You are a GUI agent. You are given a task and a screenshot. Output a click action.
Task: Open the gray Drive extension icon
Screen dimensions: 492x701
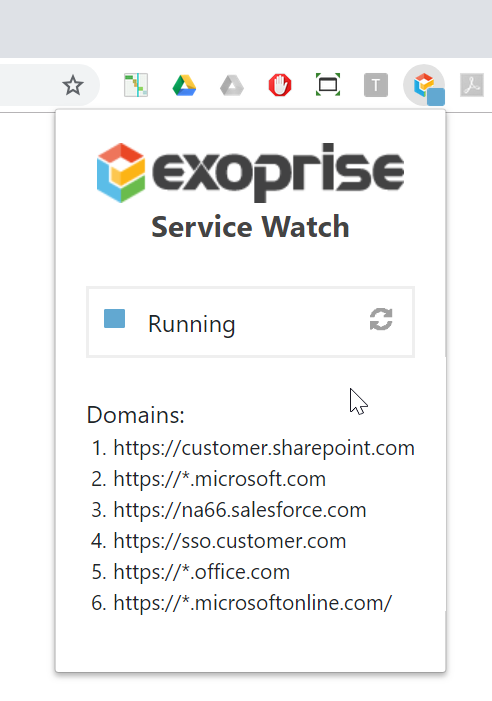tap(232, 85)
